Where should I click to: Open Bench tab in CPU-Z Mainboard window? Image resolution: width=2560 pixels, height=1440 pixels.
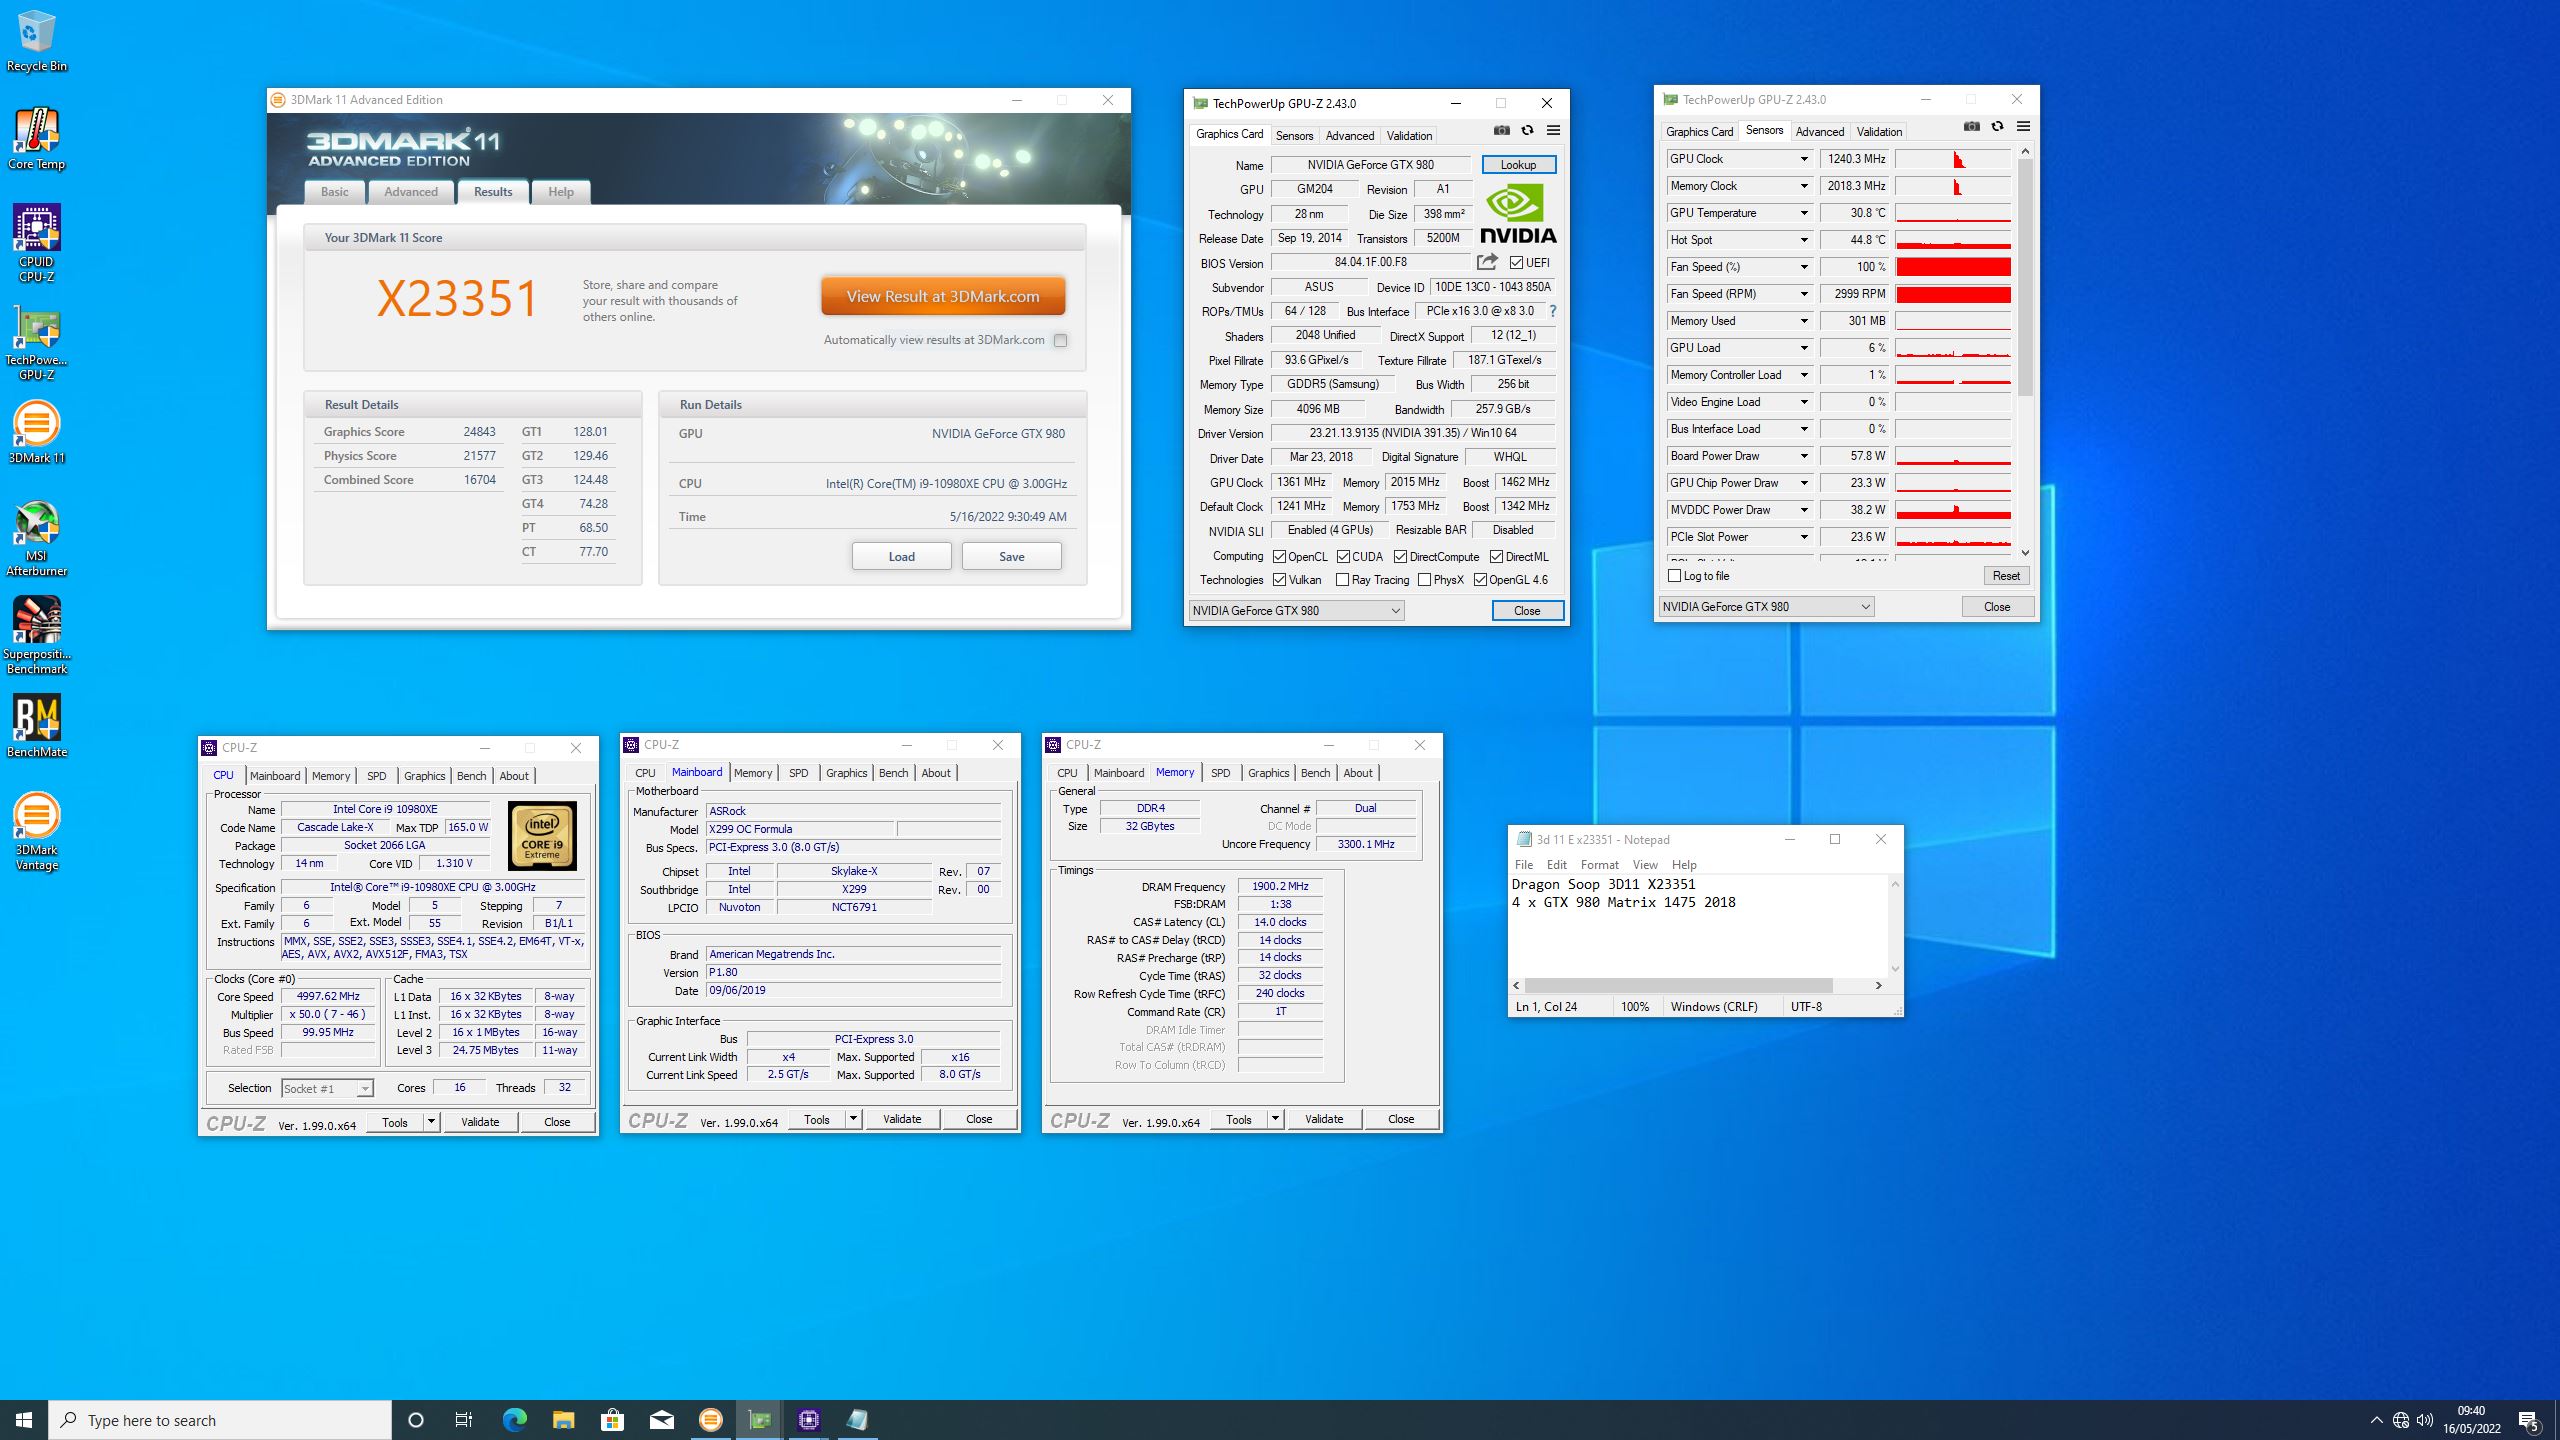click(893, 772)
